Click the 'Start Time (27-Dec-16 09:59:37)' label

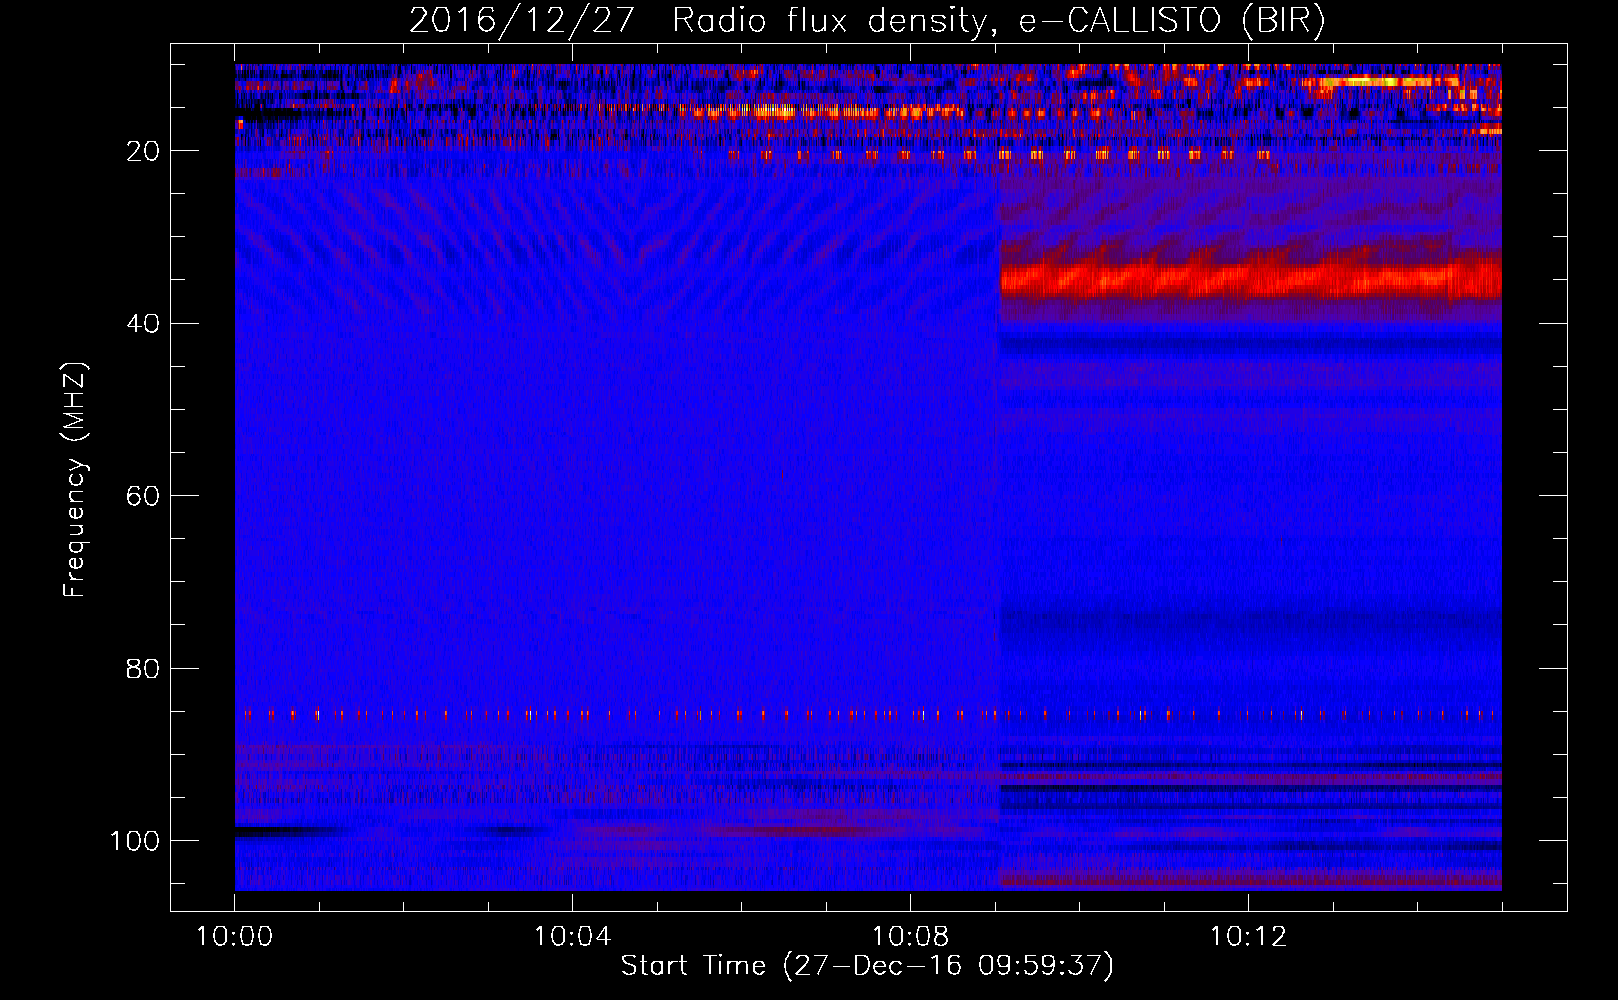point(867,966)
